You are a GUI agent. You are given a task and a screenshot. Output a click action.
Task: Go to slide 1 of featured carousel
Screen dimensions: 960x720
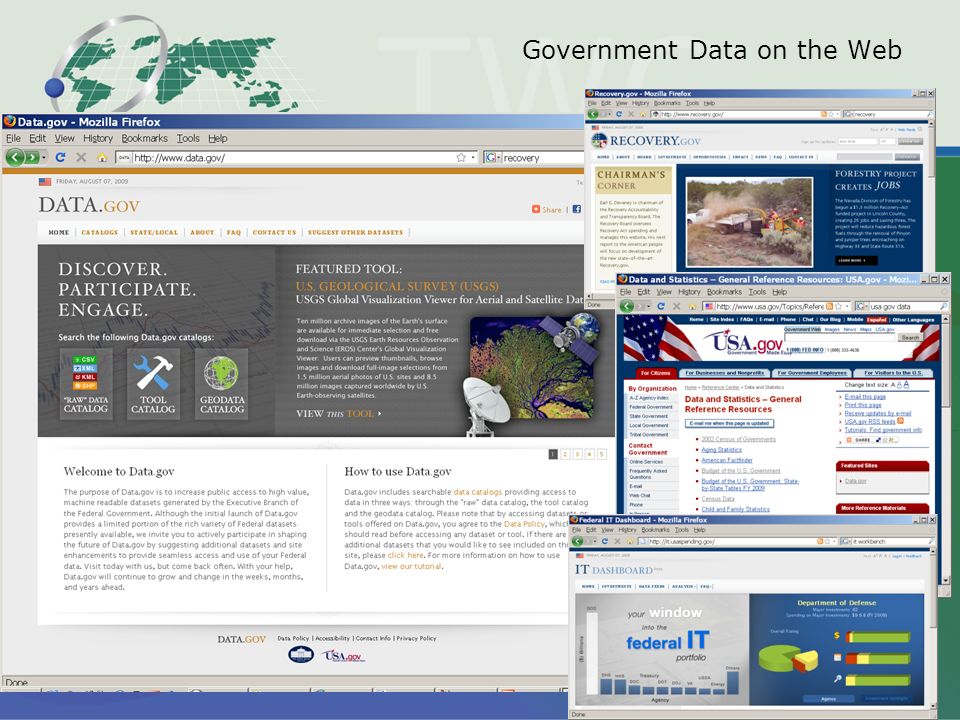coord(553,454)
